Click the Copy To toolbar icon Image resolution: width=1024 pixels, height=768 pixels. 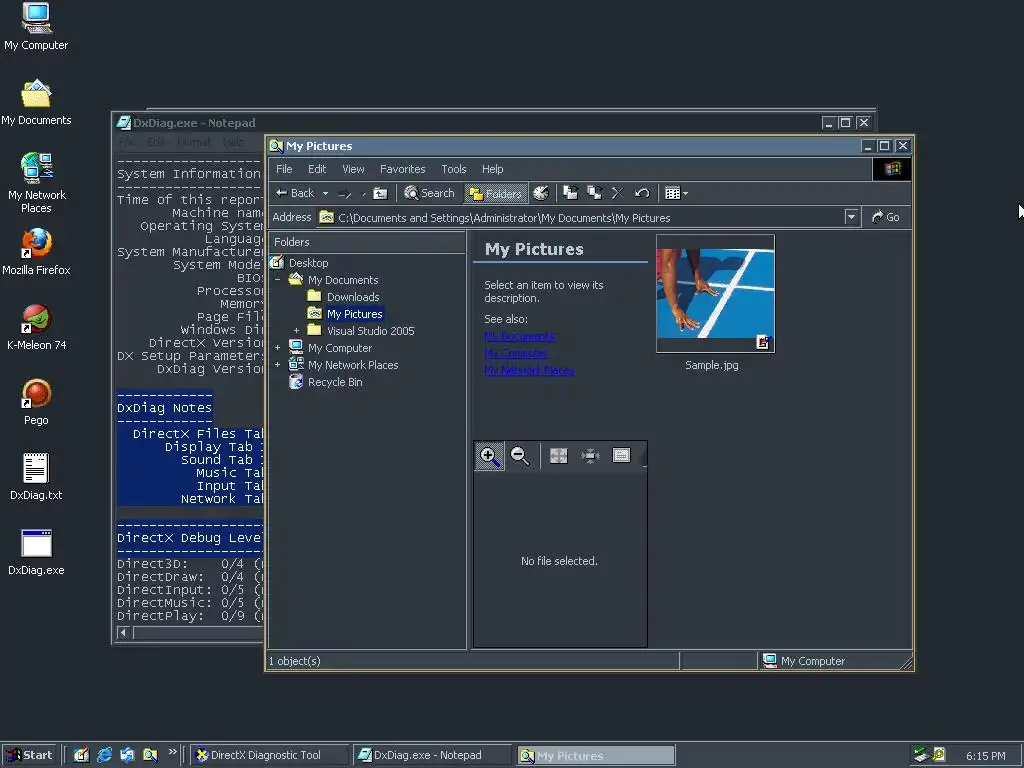[594, 193]
